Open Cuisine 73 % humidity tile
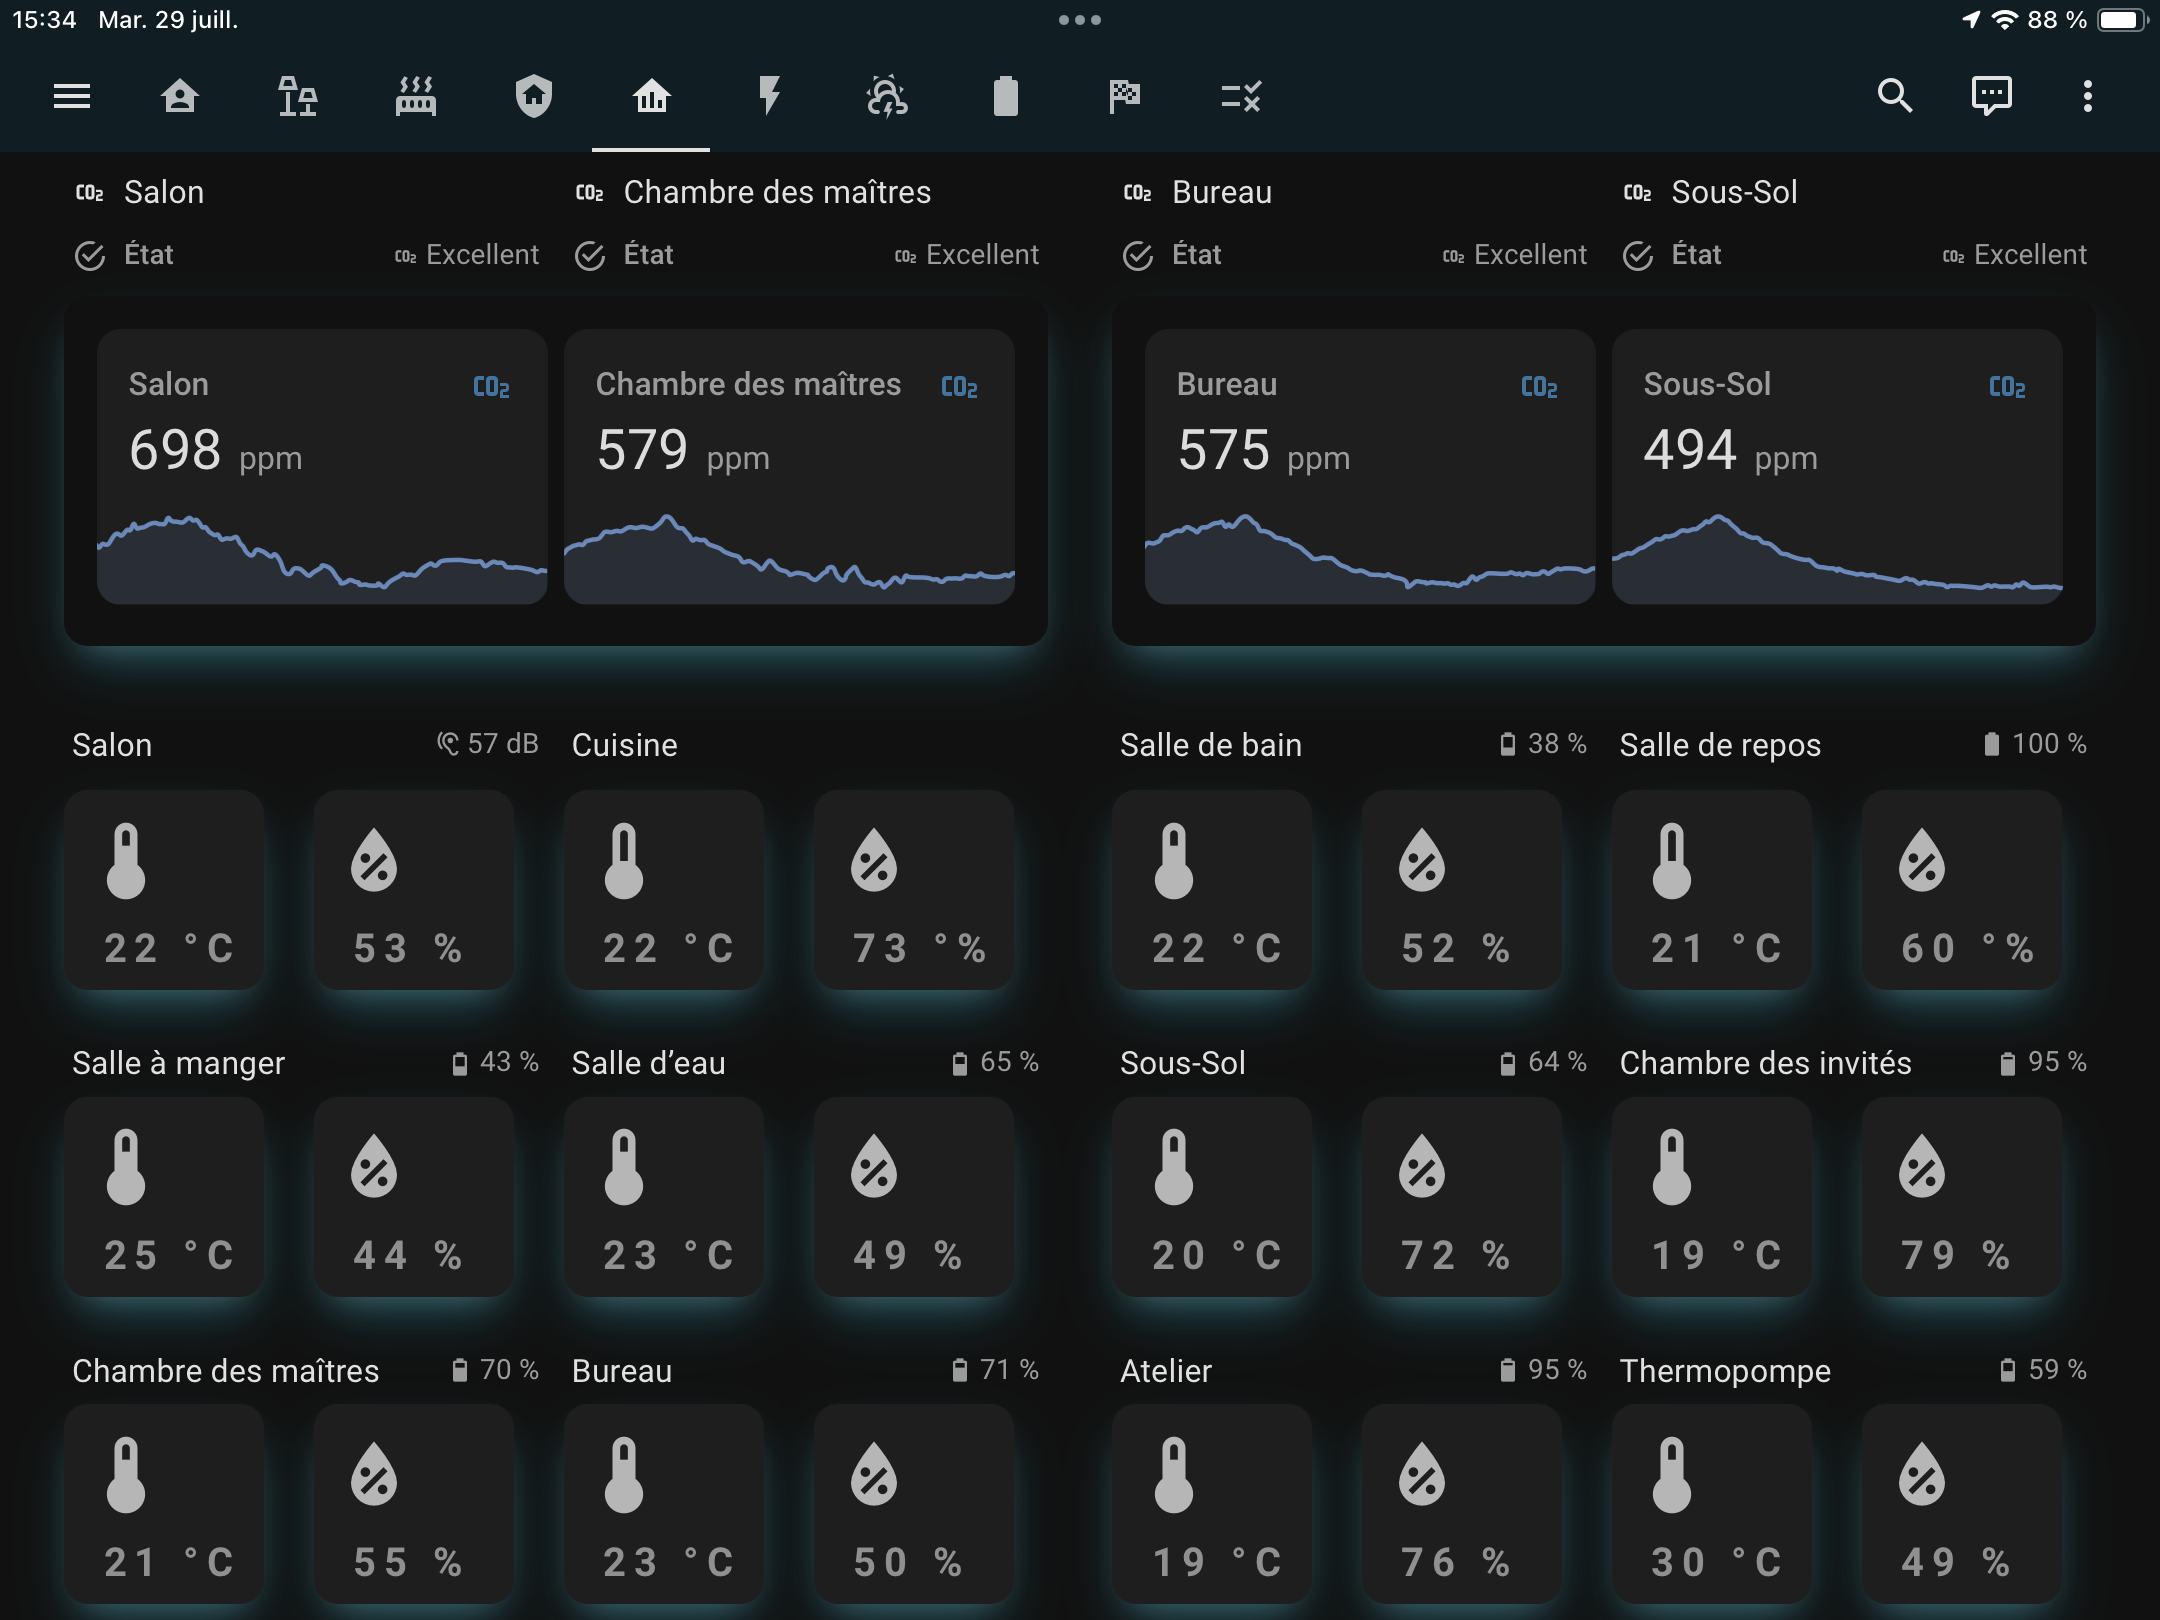The height and width of the screenshot is (1620, 2160). 913,890
